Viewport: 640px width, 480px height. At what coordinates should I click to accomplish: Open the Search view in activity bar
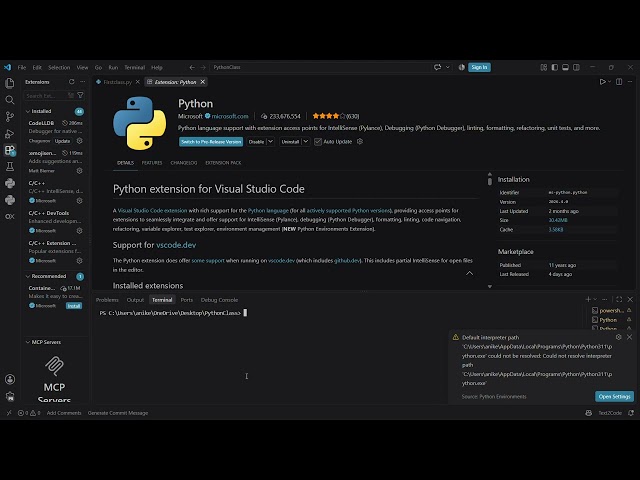tap(10, 100)
